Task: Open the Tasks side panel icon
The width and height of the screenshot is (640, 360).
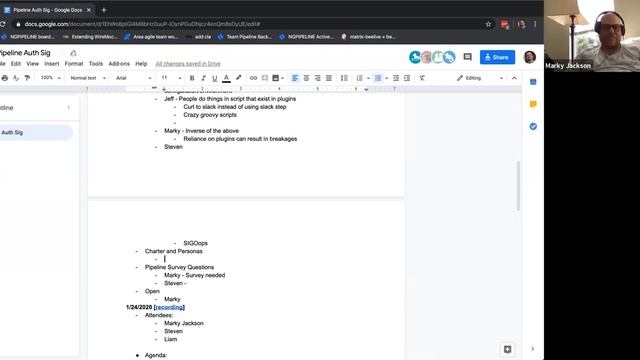Action: click(533, 127)
